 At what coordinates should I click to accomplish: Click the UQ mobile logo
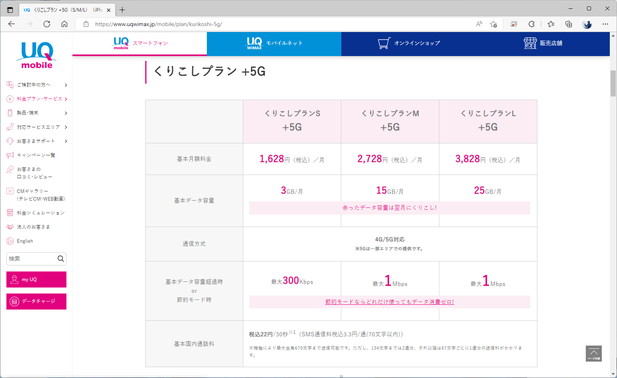[x=36, y=55]
